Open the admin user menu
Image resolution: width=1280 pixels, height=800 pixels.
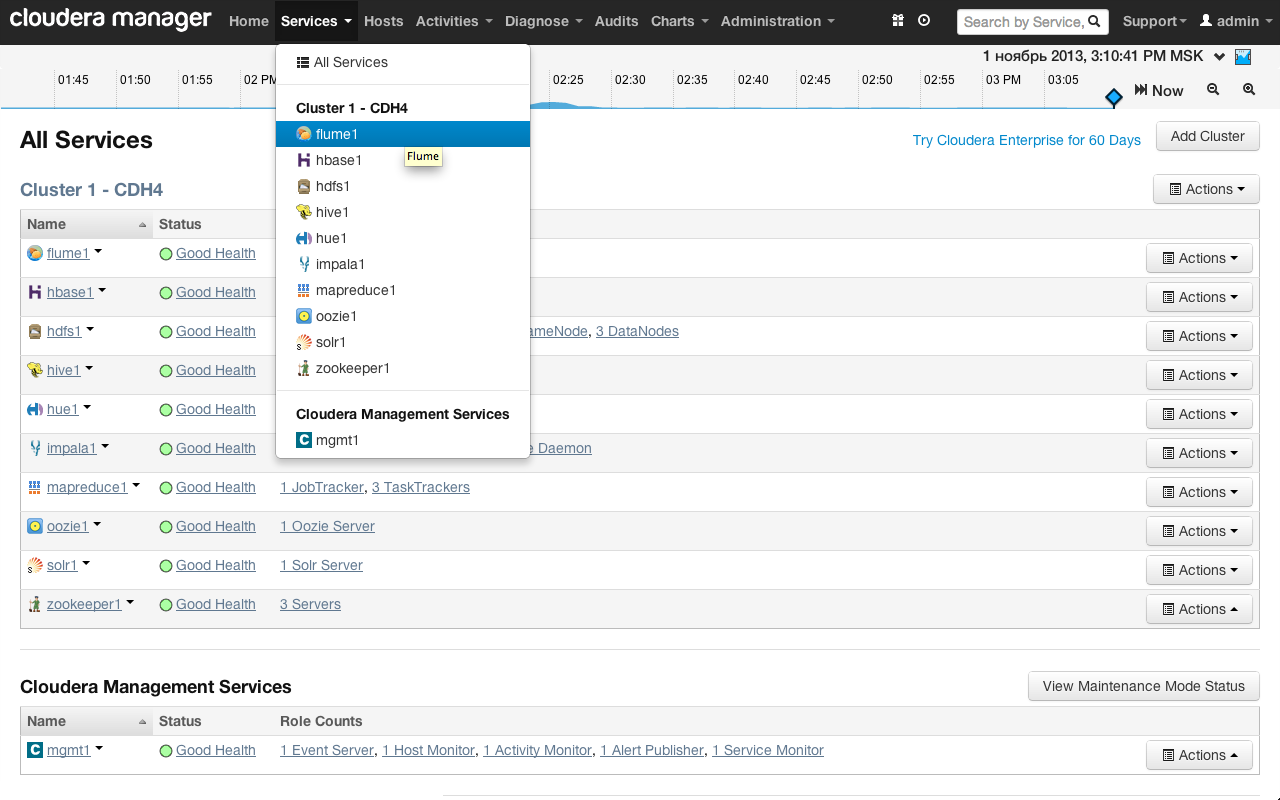click(1235, 21)
